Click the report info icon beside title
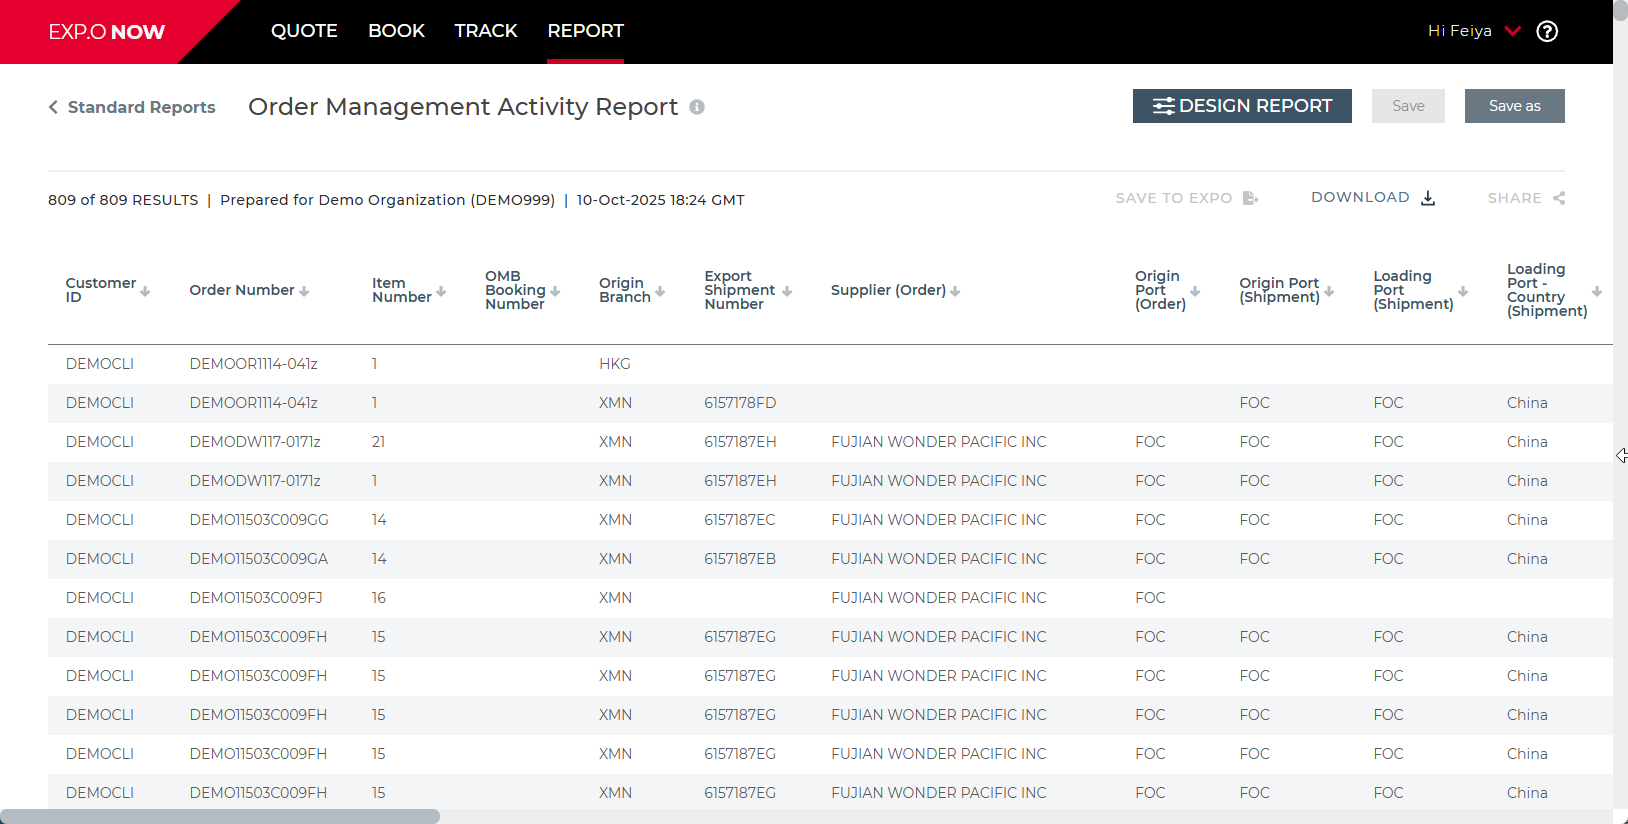 (x=697, y=107)
